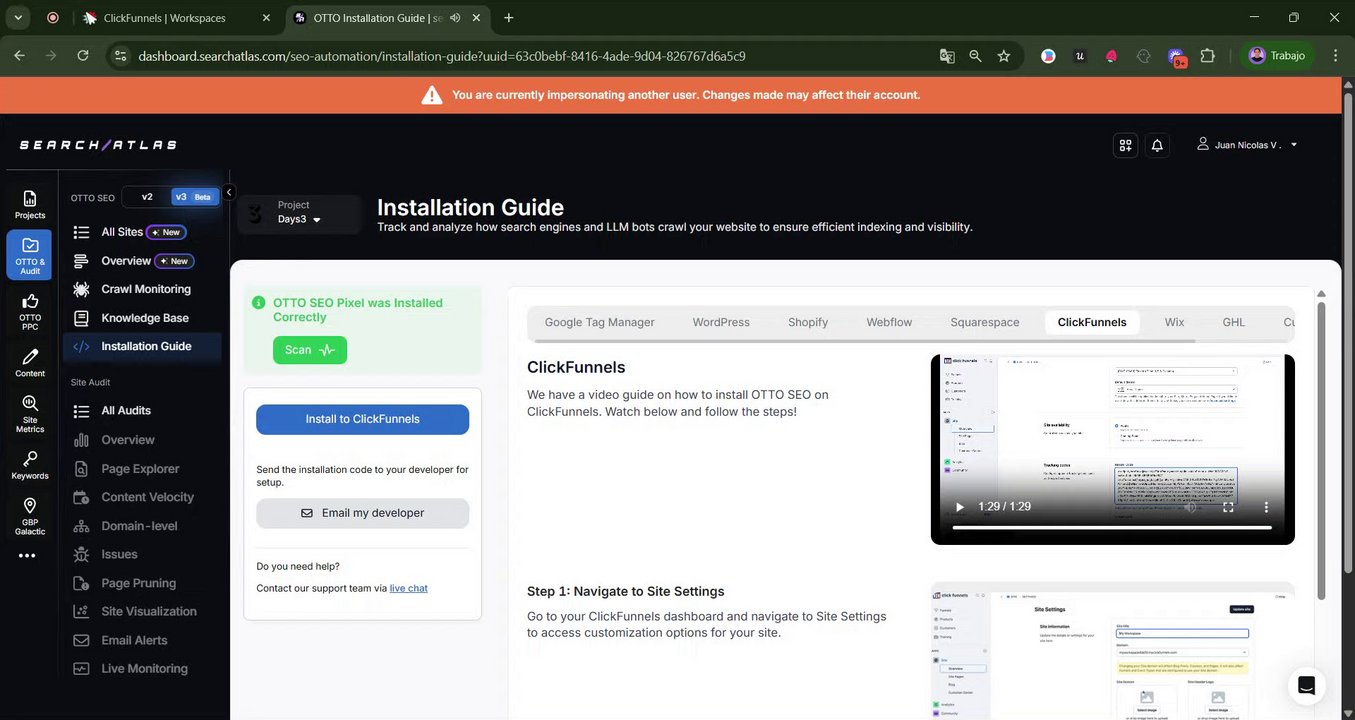Open browser zoom magnifier icon
1355x720 pixels.
tap(975, 56)
